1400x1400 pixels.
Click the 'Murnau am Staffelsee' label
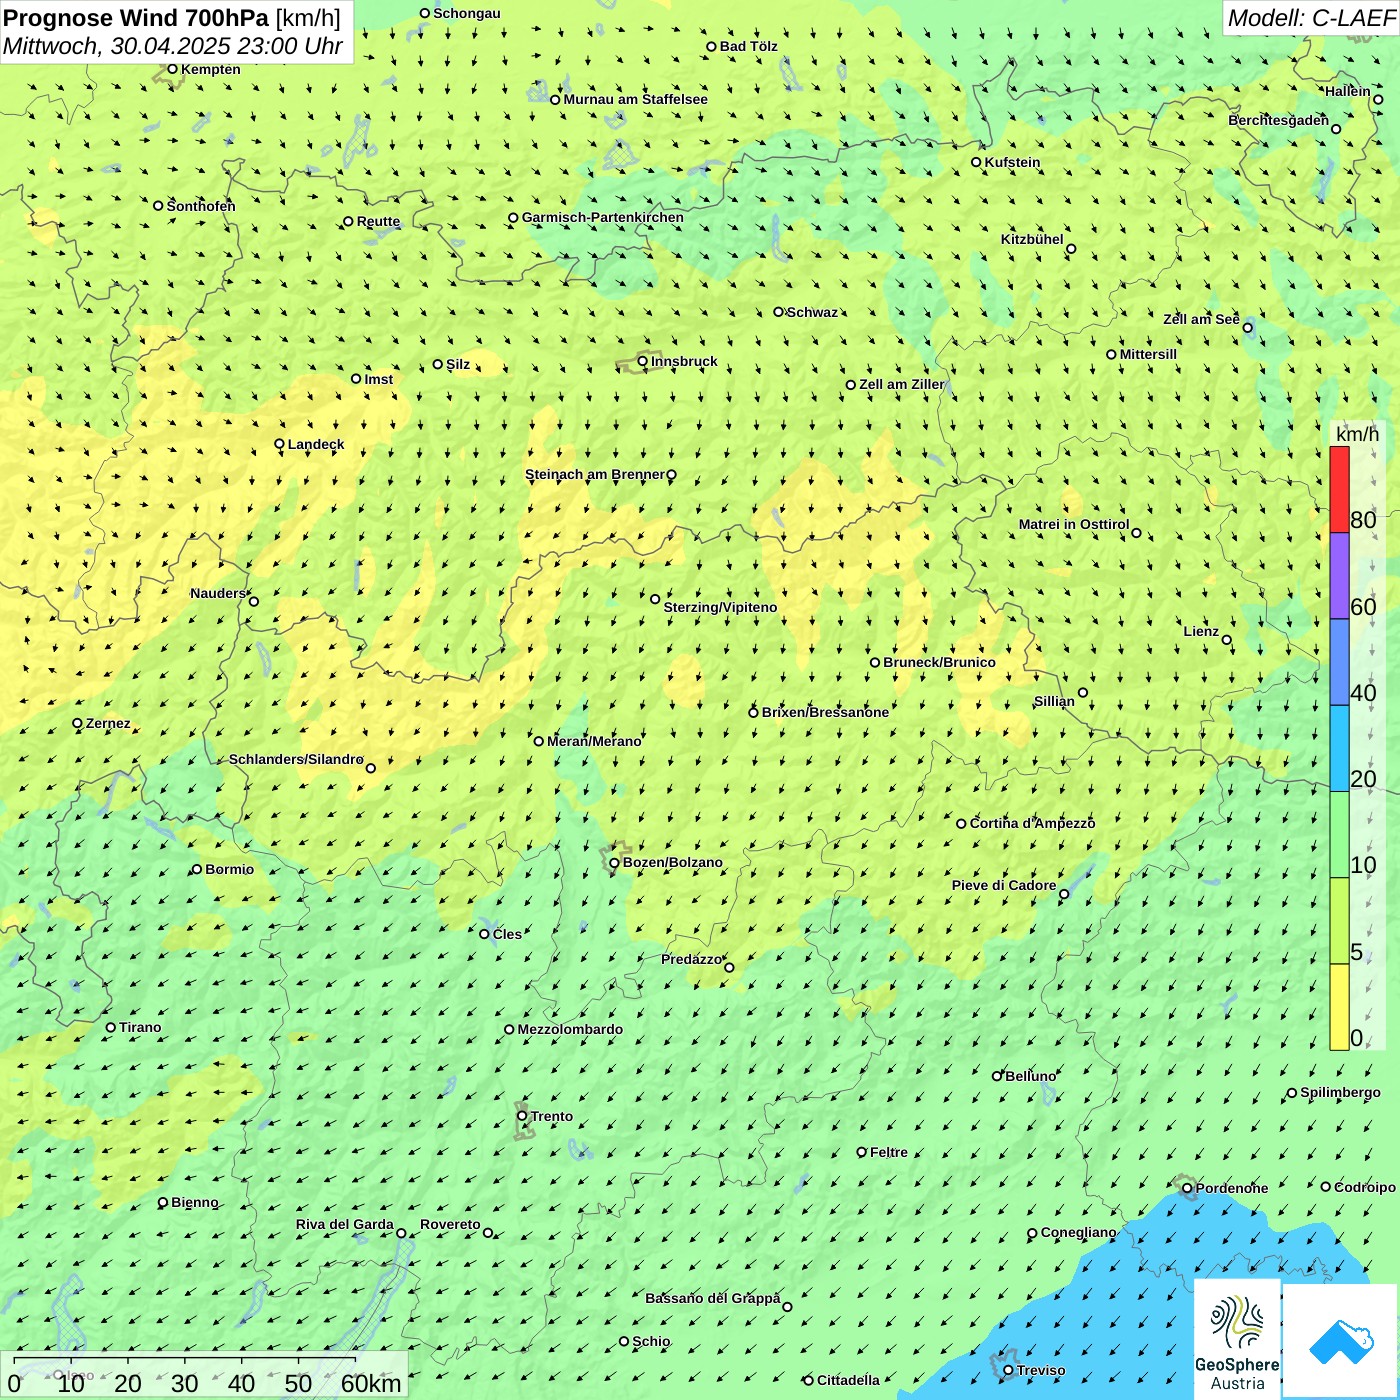pos(636,99)
